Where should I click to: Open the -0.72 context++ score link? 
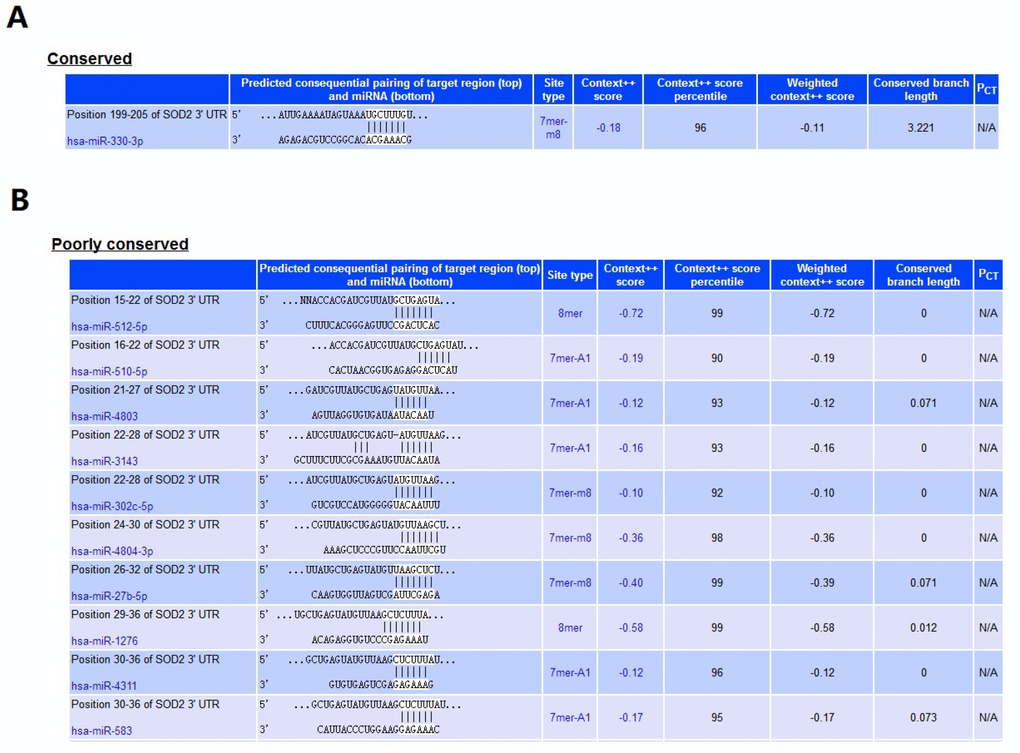pos(630,313)
